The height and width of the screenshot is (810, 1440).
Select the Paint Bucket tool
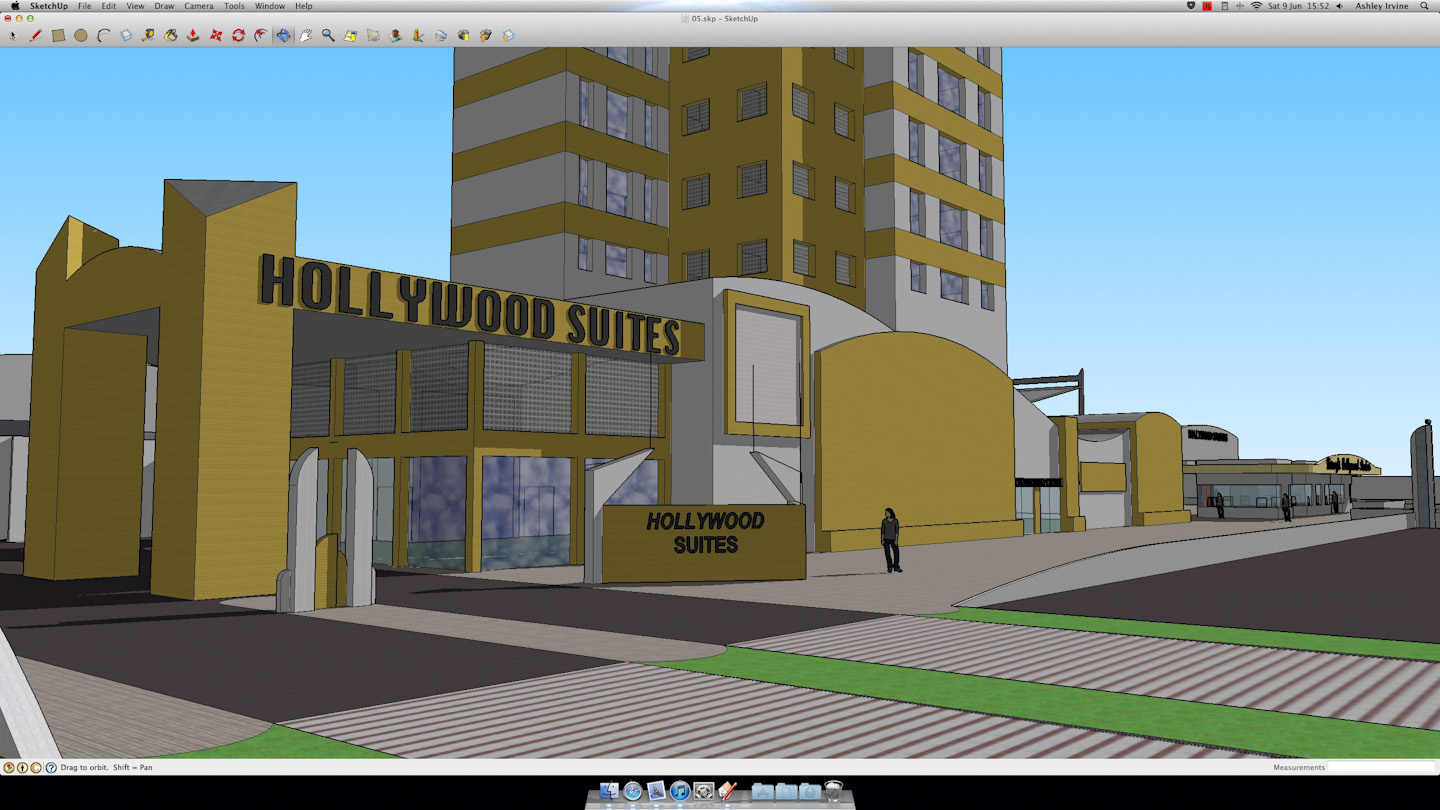(171, 35)
